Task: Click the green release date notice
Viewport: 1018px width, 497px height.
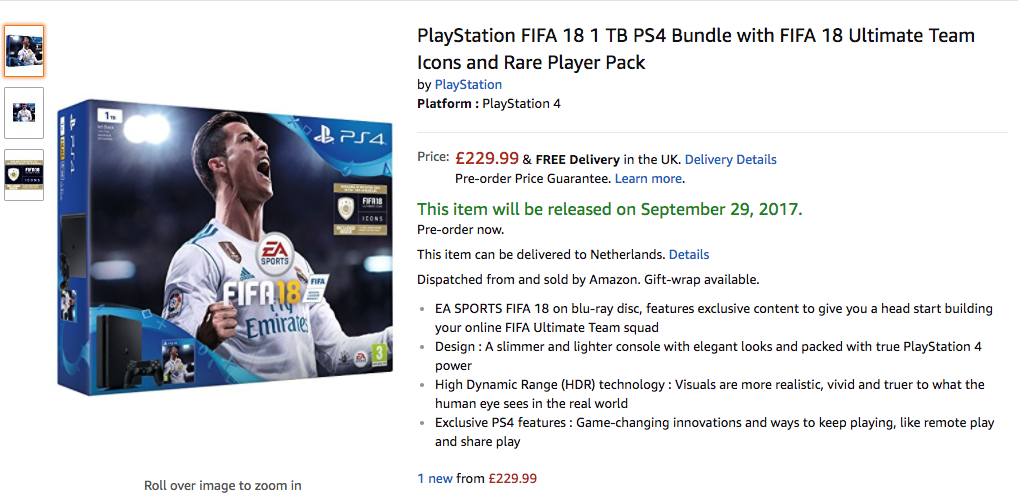Action: pyautogui.click(x=609, y=209)
